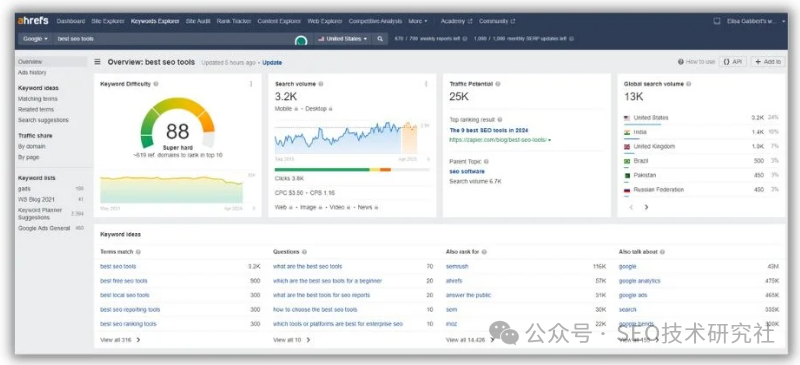The height and width of the screenshot is (365, 800).
Task: Expand the More menu in navigation
Action: coord(418,21)
